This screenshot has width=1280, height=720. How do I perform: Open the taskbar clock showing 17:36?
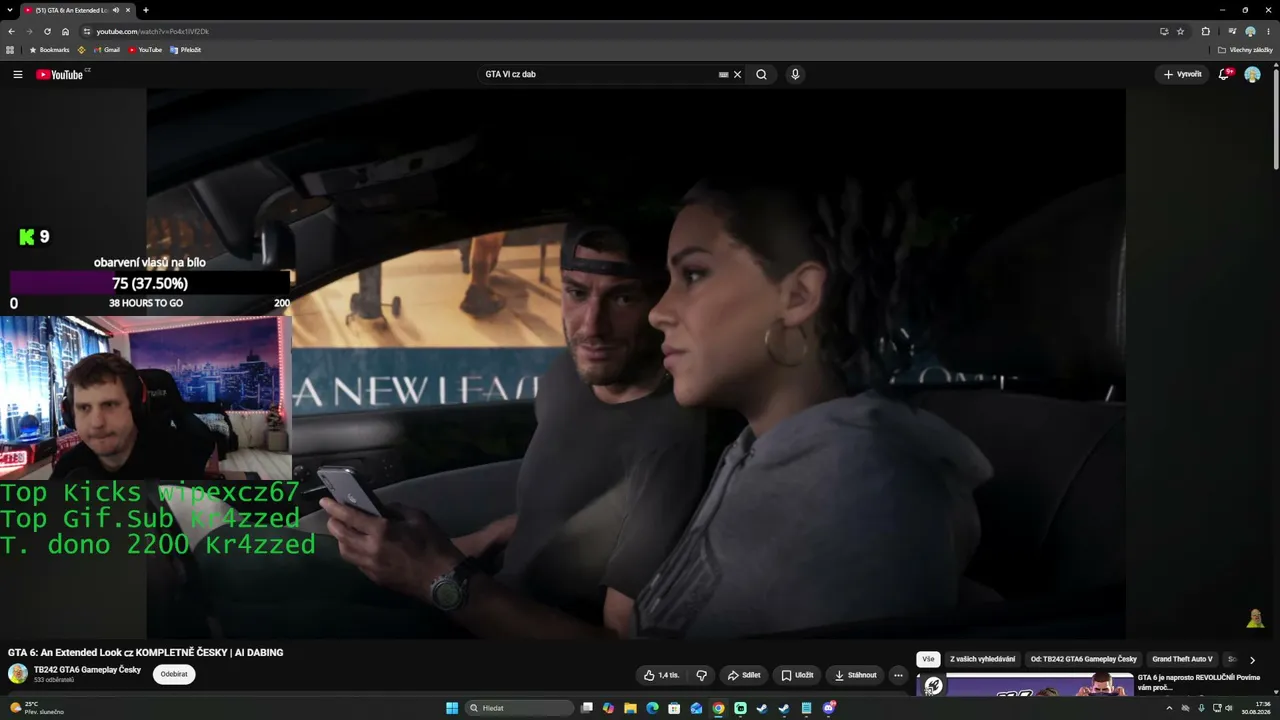click(x=1256, y=708)
